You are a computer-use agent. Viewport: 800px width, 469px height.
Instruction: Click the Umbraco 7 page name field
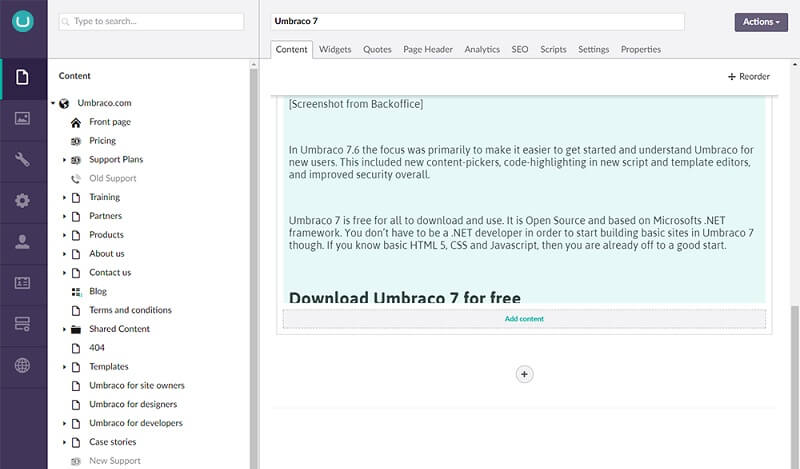[477, 21]
